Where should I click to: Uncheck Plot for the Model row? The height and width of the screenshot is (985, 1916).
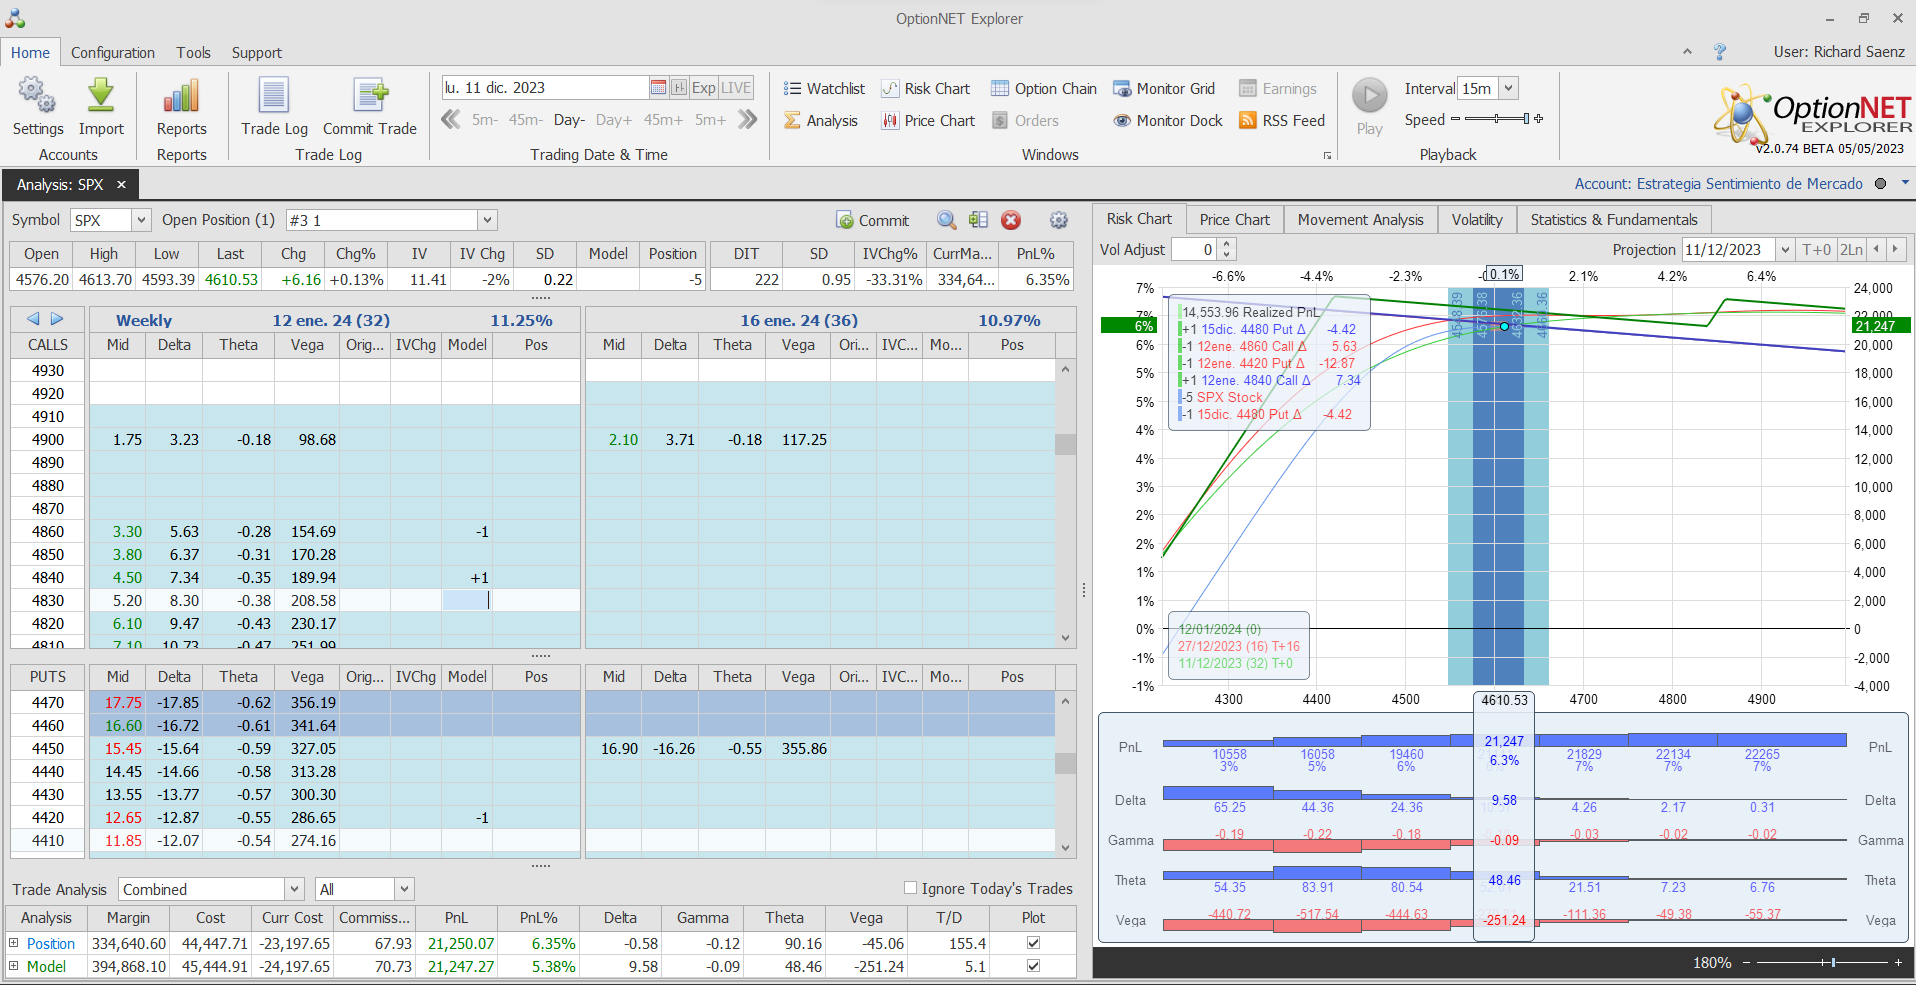[x=1033, y=966]
